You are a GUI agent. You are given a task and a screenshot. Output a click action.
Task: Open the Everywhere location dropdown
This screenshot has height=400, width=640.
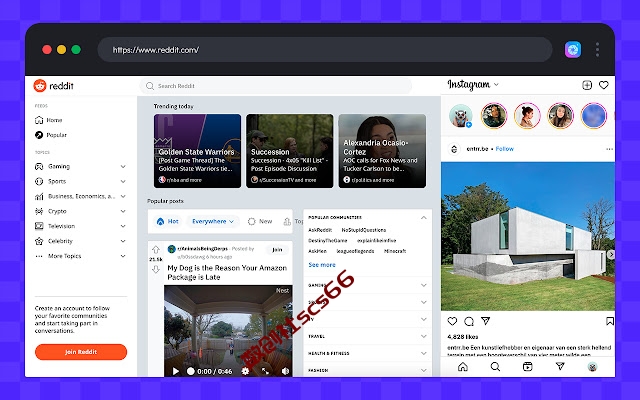pos(213,221)
